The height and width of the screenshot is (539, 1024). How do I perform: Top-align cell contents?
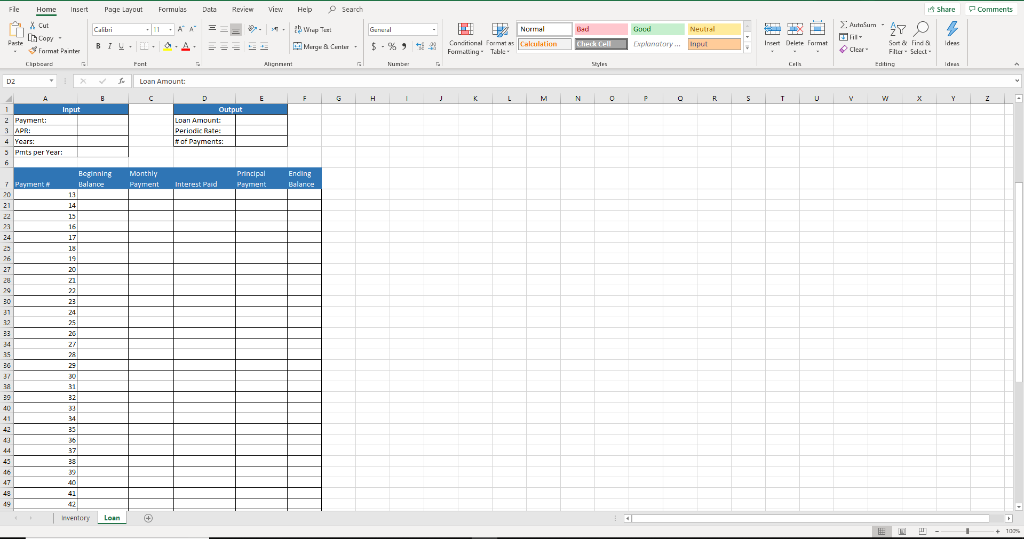212,29
